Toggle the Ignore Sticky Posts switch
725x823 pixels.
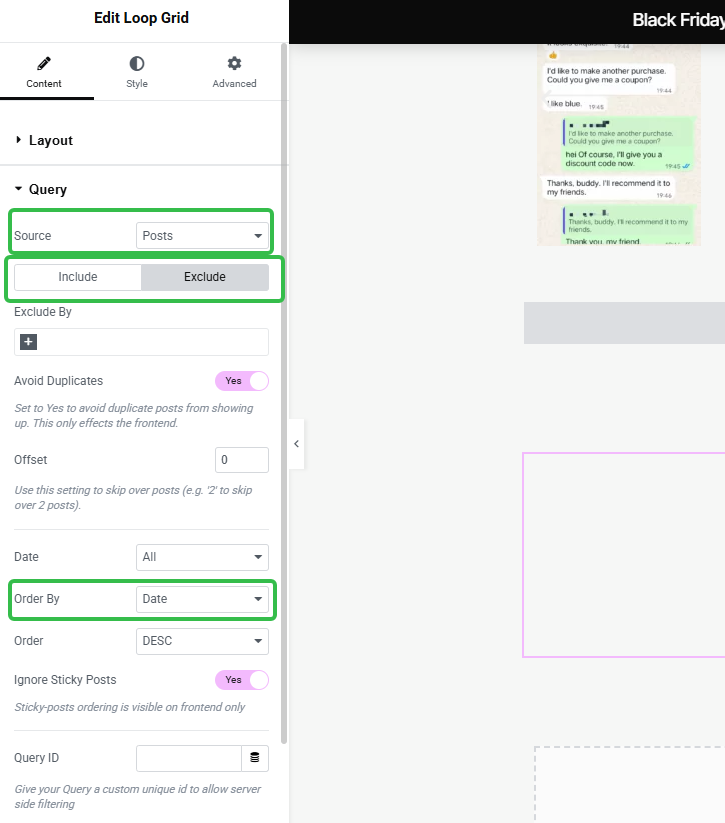(x=242, y=680)
